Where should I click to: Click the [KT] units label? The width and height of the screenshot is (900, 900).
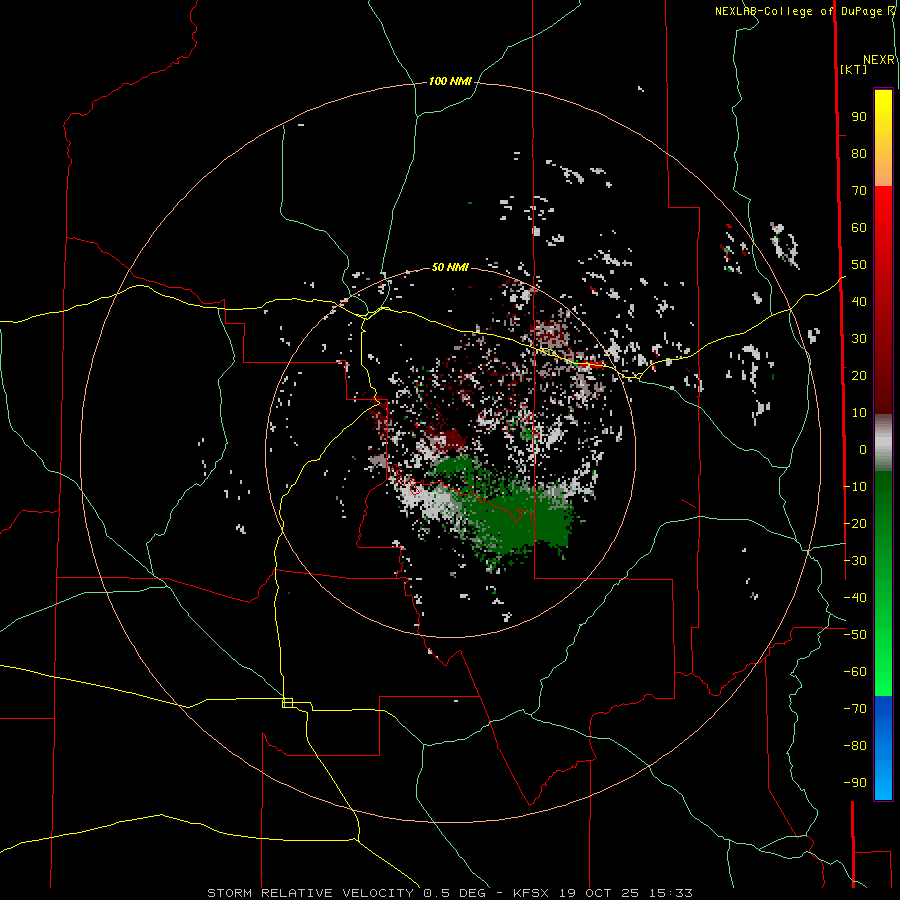point(854,69)
